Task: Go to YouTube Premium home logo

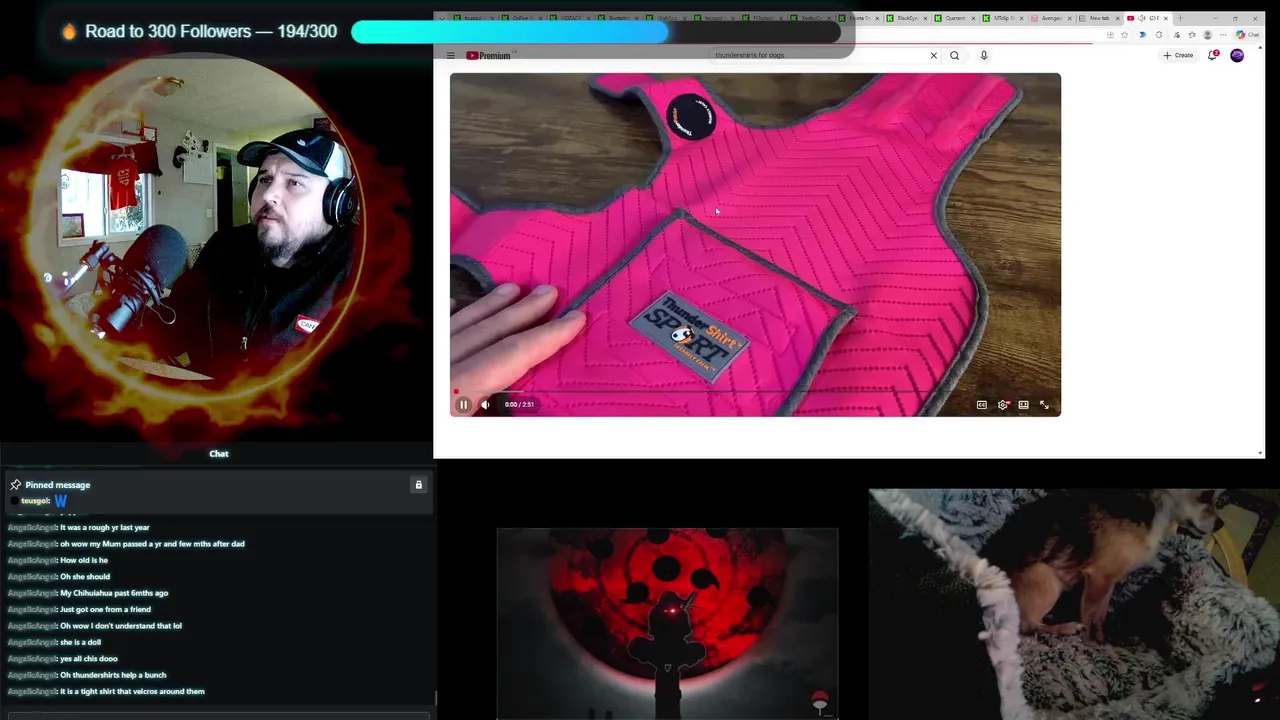Action: pyautogui.click(x=488, y=56)
